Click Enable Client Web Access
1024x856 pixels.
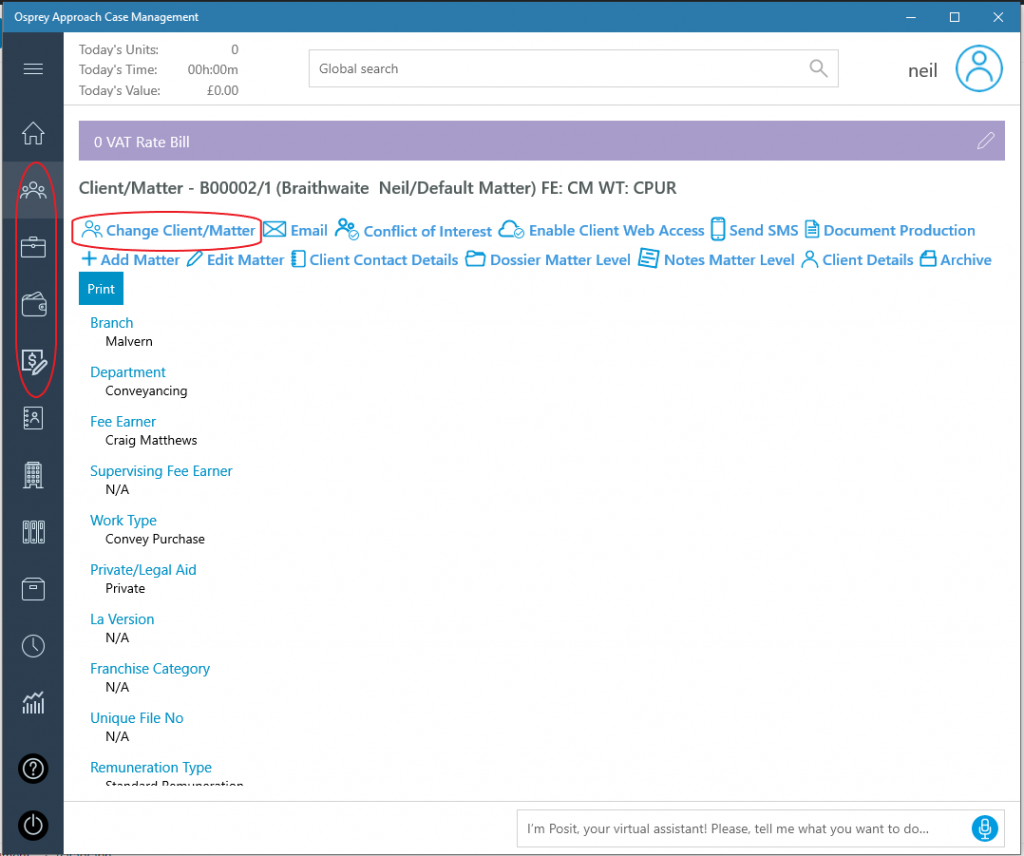601,230
